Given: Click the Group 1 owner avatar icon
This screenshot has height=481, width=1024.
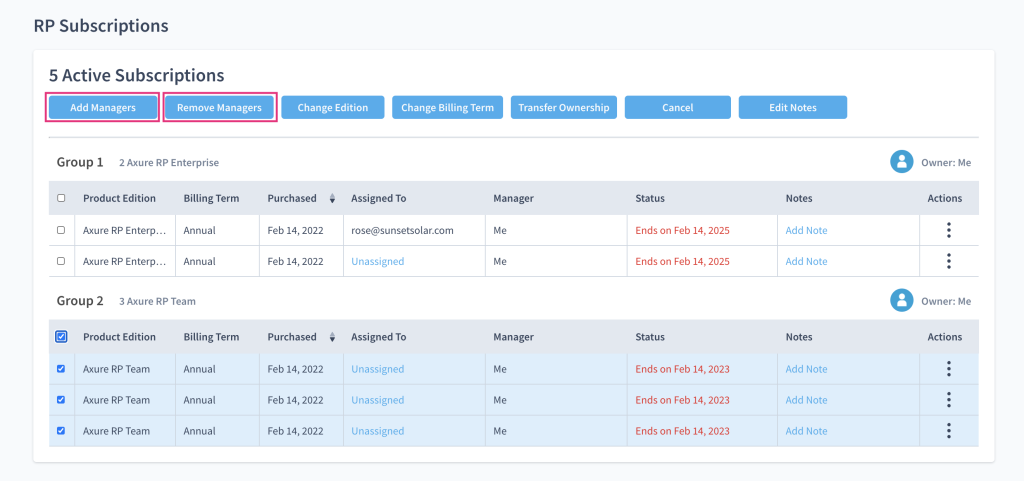Looking at the screenshot, I should pos(902,162).
